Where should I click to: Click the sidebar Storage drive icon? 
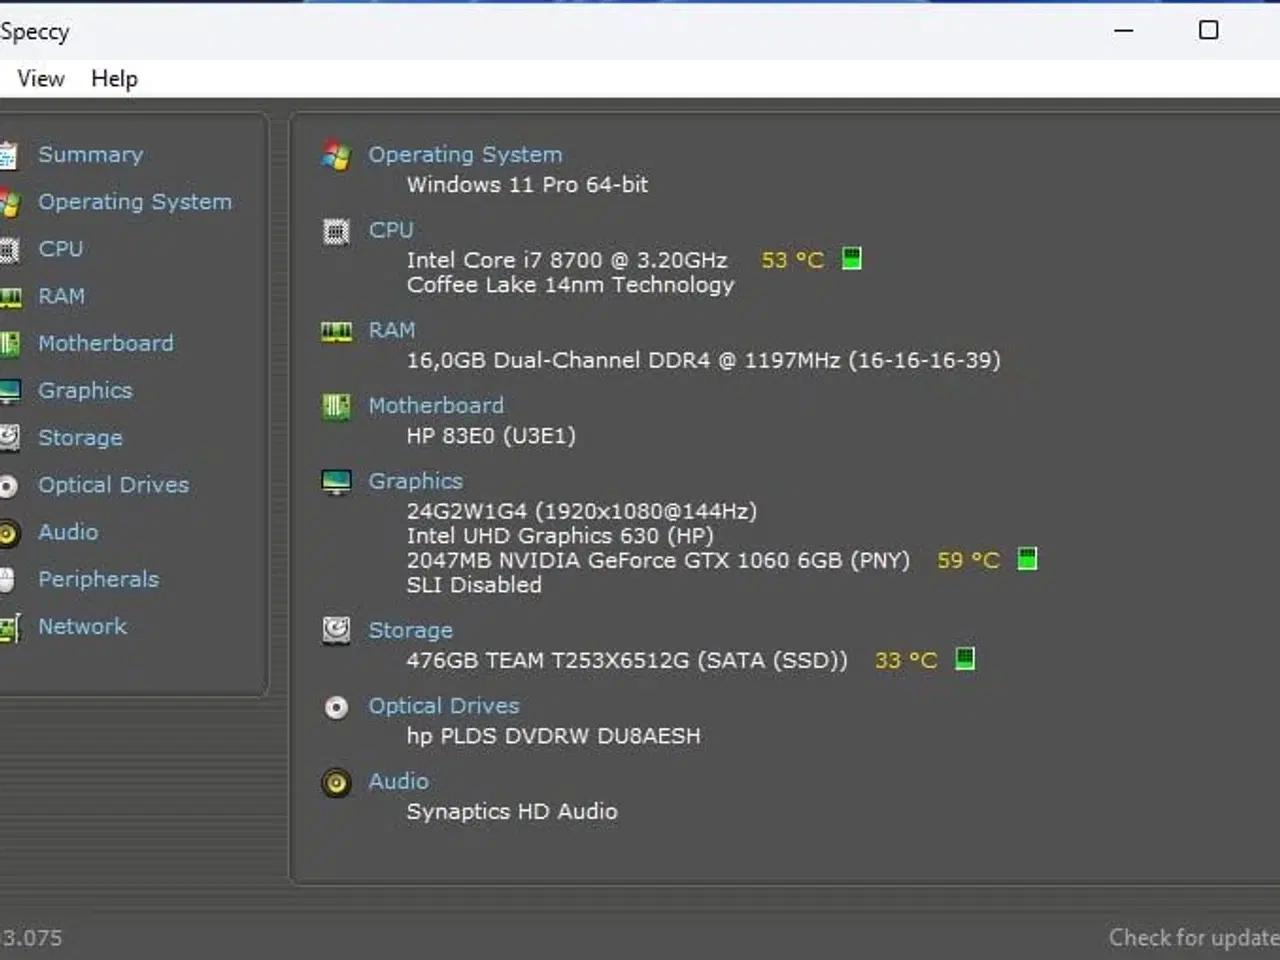coord(10,438)
